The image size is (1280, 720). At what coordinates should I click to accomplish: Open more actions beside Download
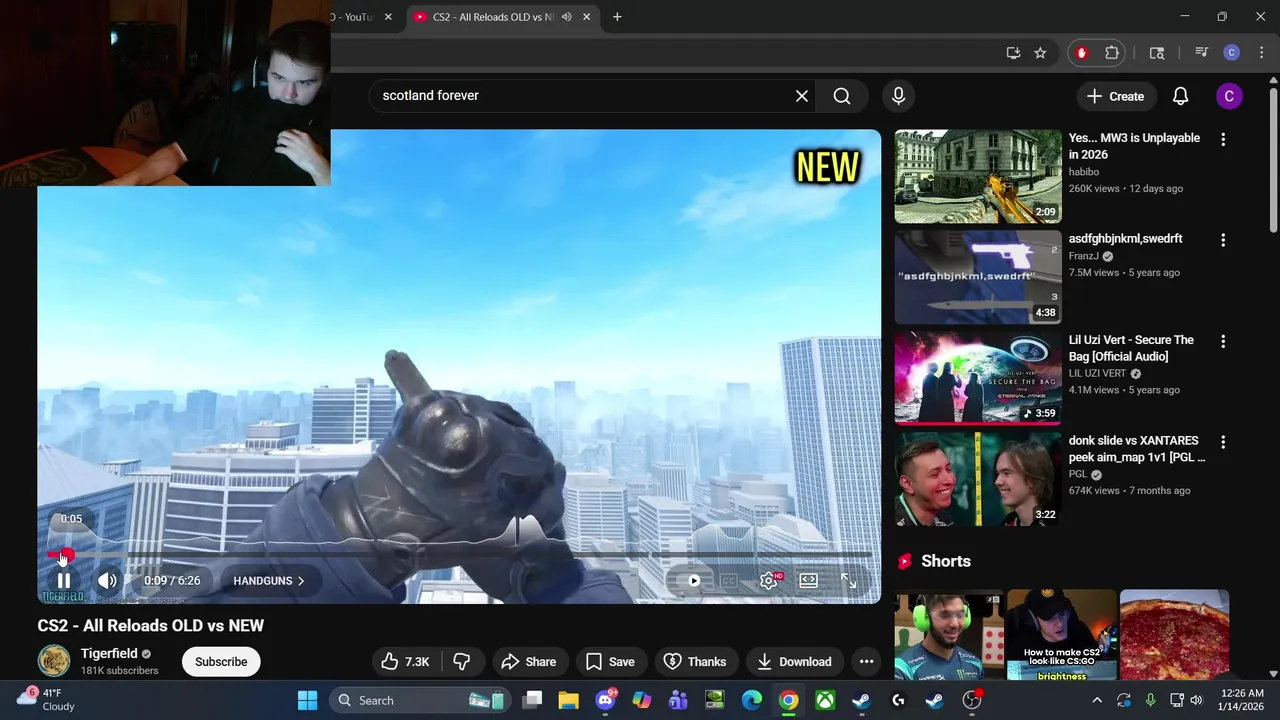click(x=866, y=662)
